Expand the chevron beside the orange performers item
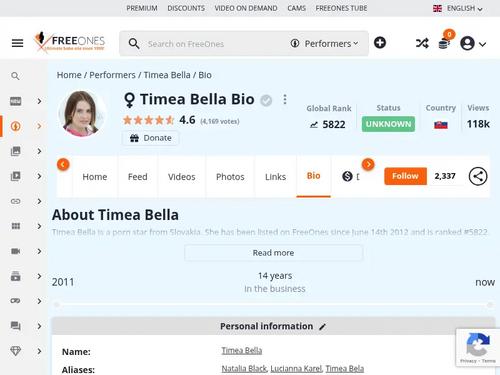500x375 pixels. (39, 126)
